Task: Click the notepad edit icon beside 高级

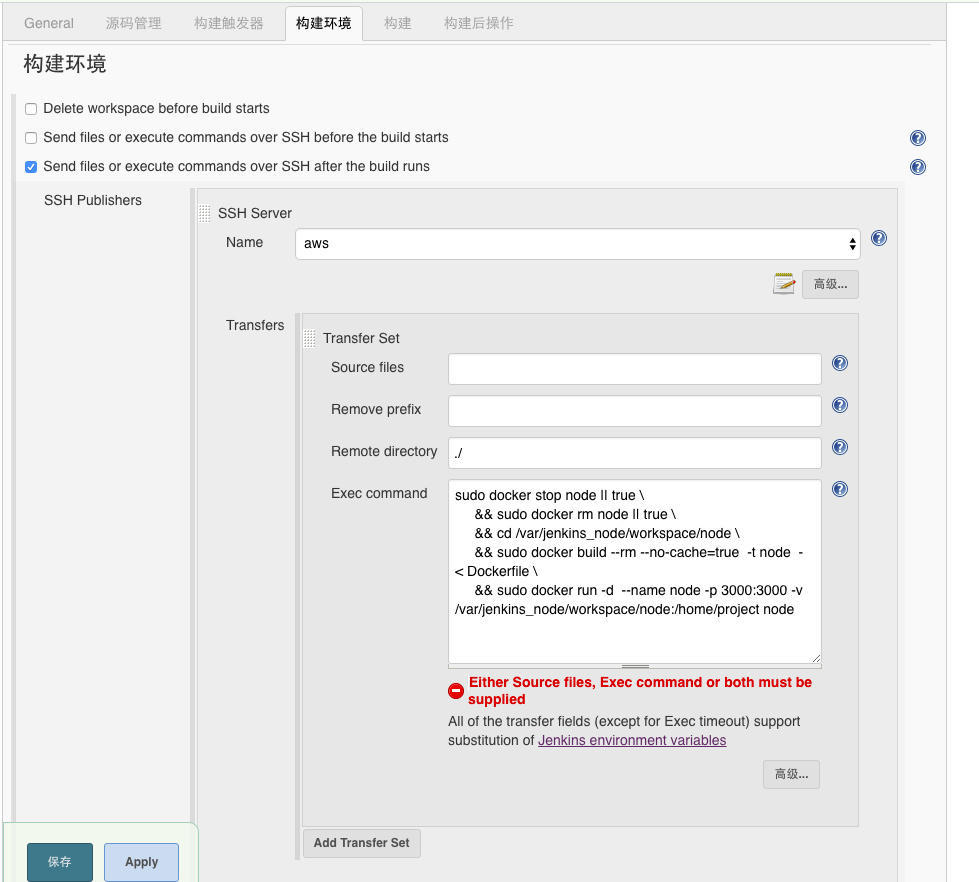Action: (x=784, y=284)
